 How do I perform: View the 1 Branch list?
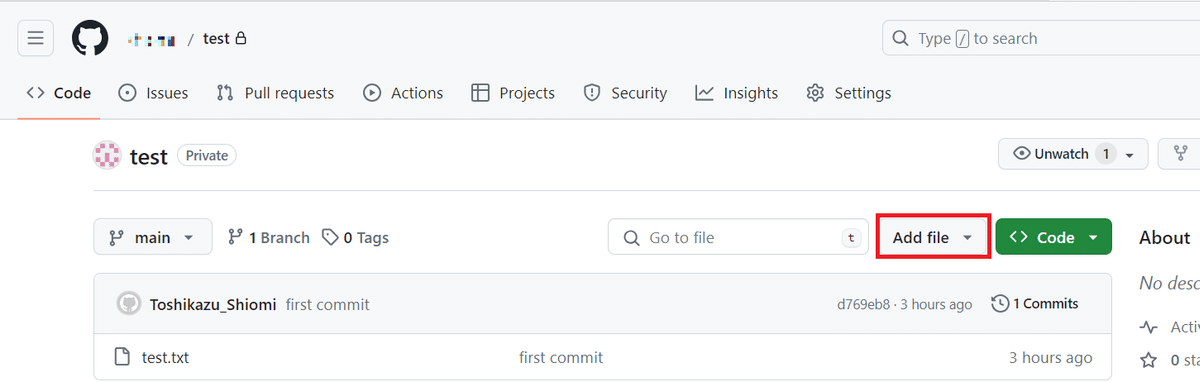269,237
